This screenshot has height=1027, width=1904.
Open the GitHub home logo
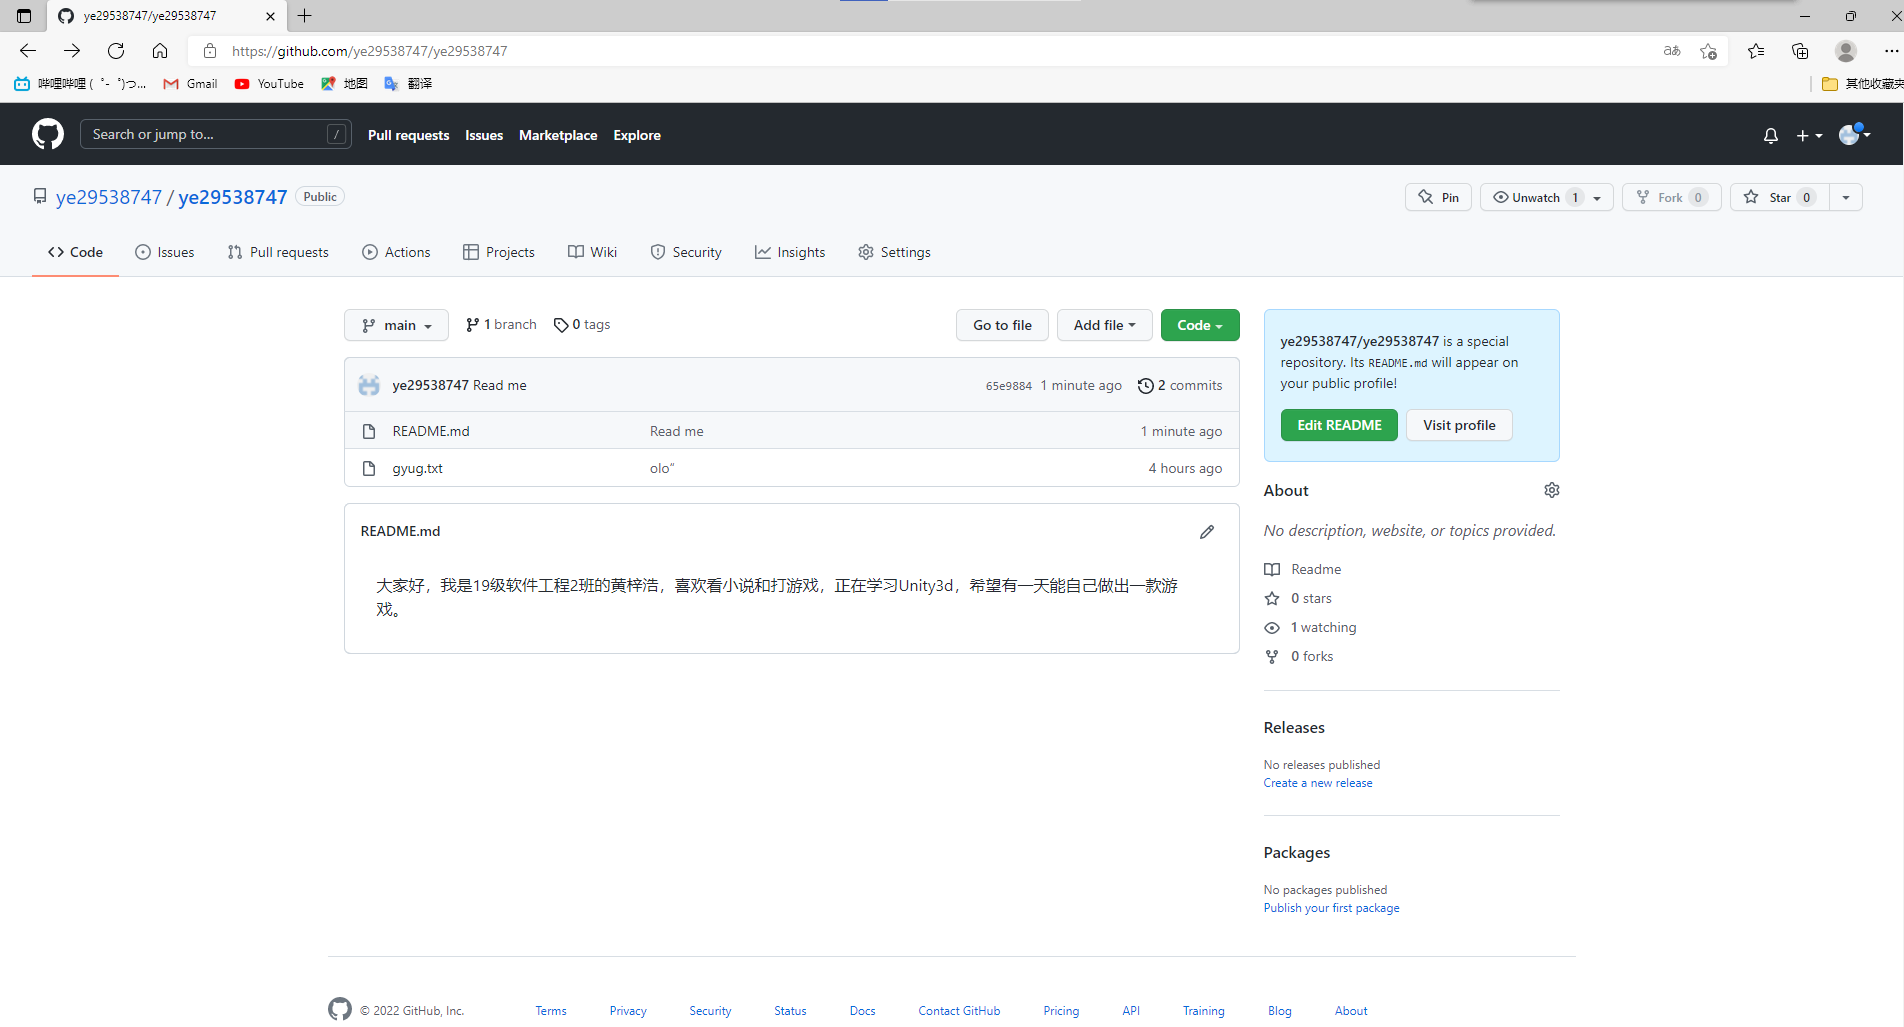pos(48,134)
